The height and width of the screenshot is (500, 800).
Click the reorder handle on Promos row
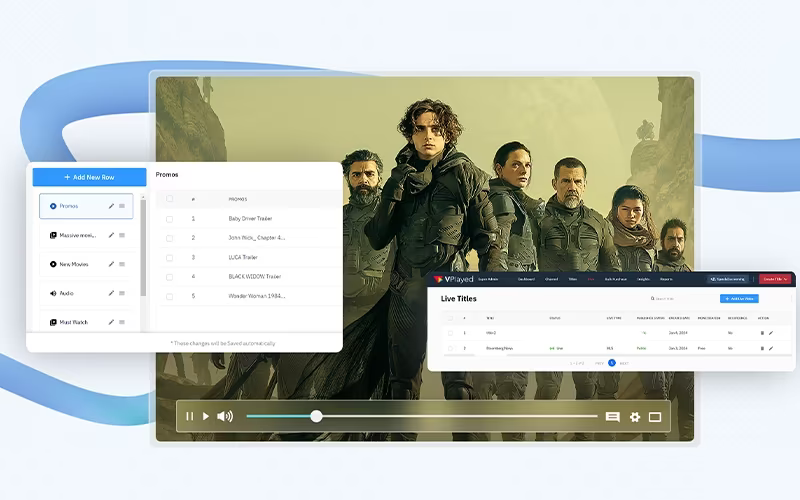click(x=122, y=206)
